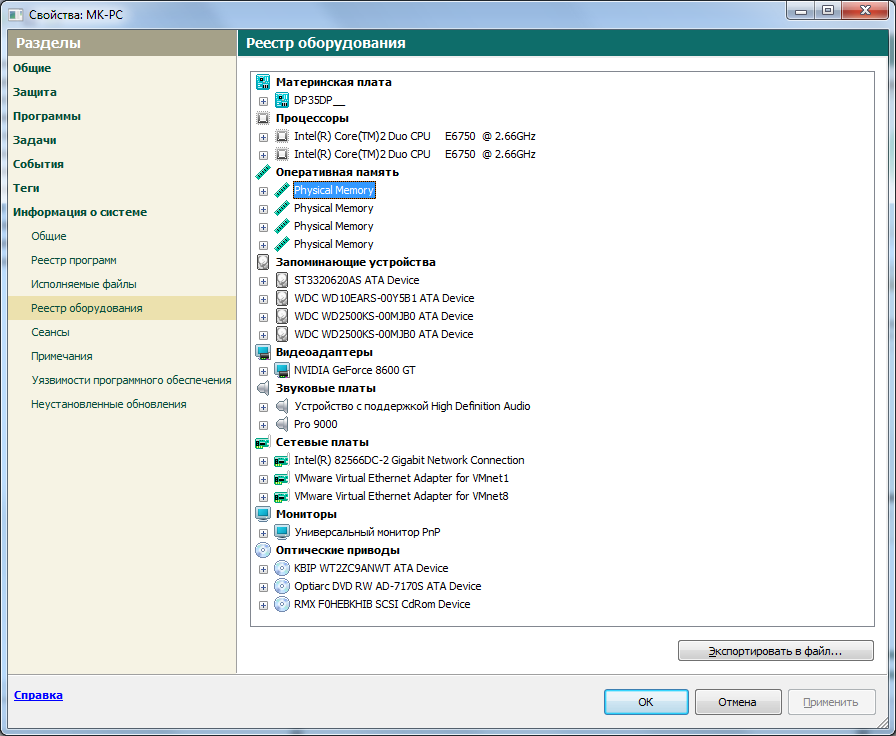Screen dimensions: 896x736
Task: Expand the Intel 82566DC-2 Gigabit Network node
Action: pos(263,461)
